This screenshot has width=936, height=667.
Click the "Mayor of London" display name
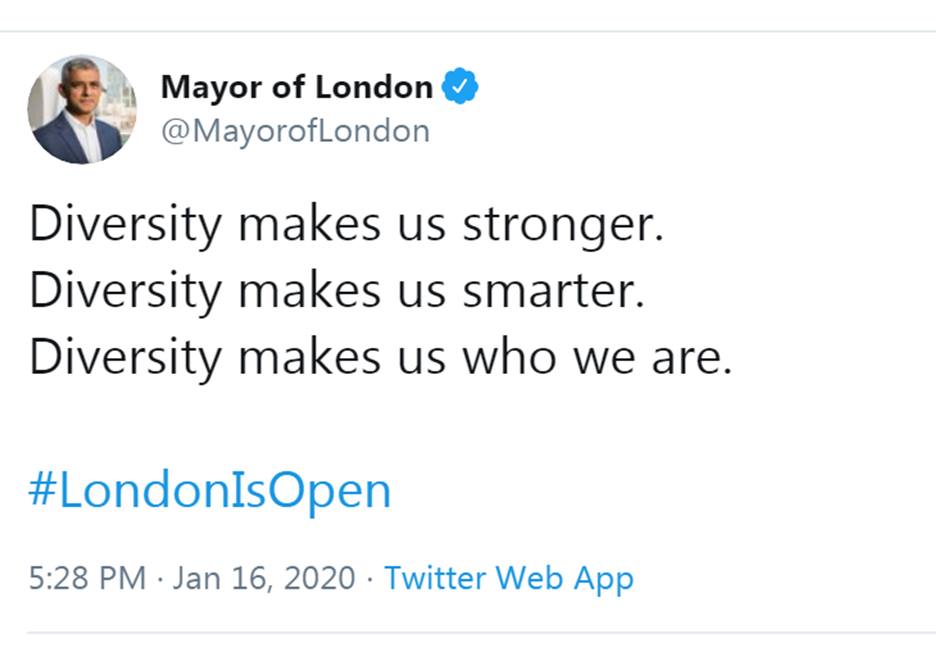296,88
